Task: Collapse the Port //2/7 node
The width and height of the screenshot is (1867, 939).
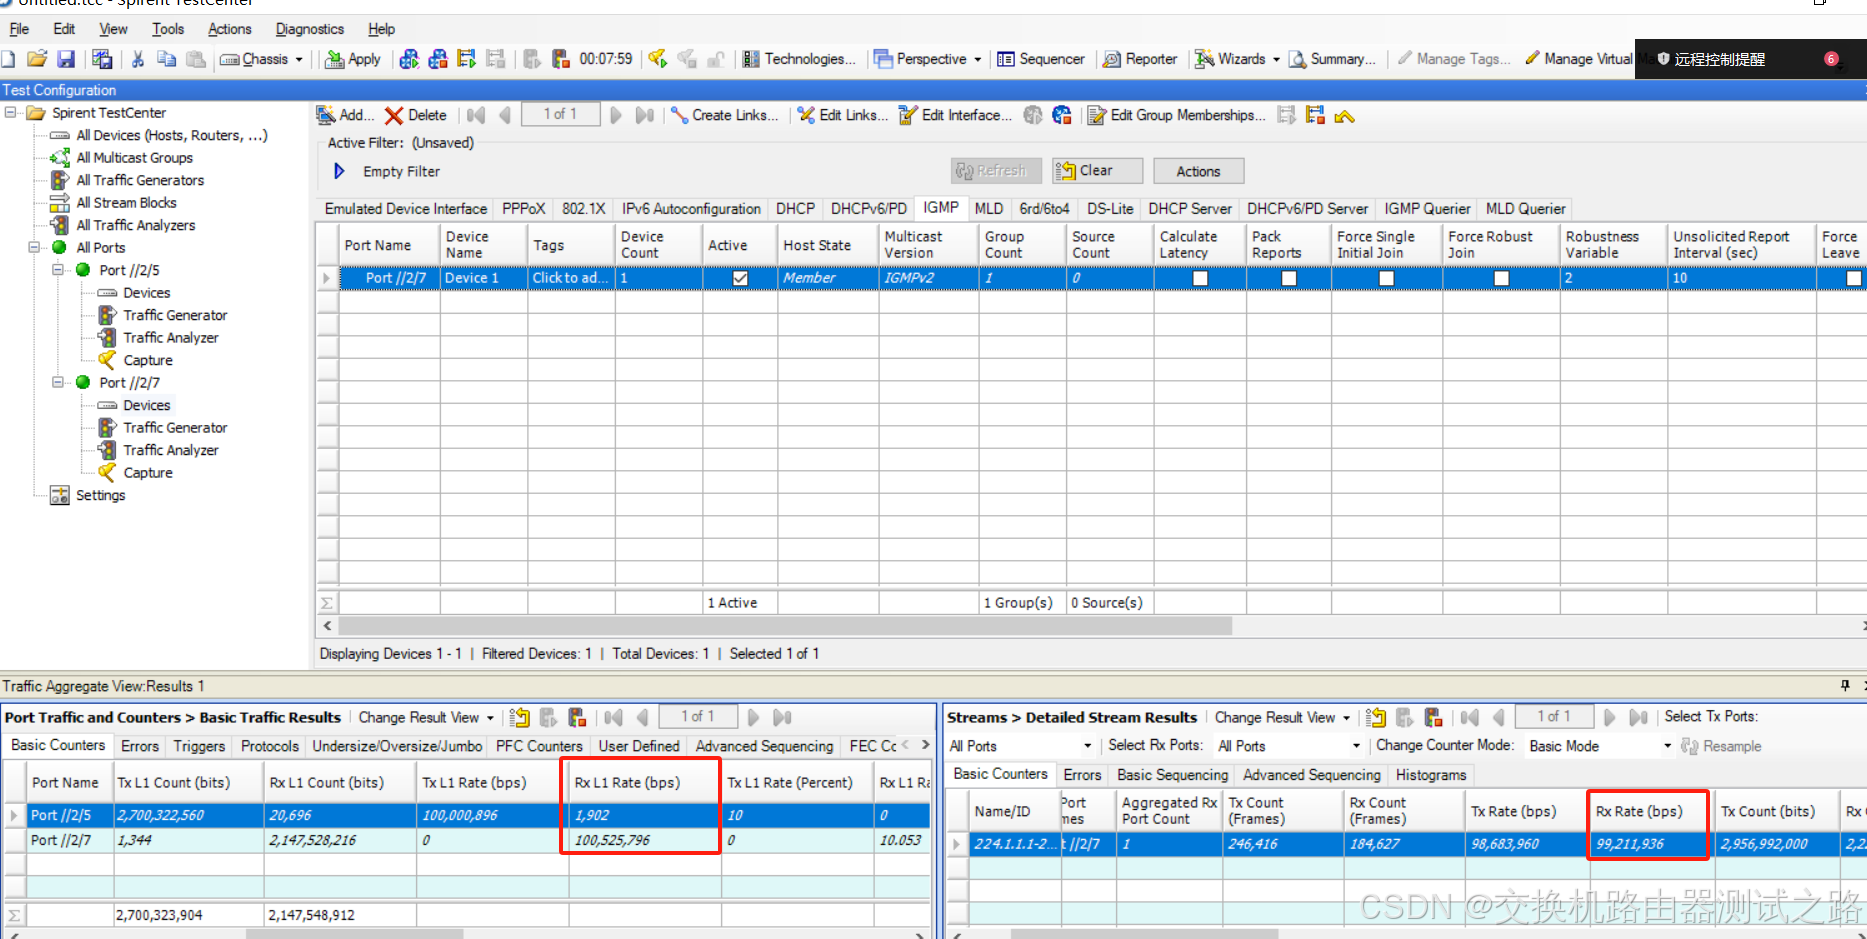Action: 58,382
